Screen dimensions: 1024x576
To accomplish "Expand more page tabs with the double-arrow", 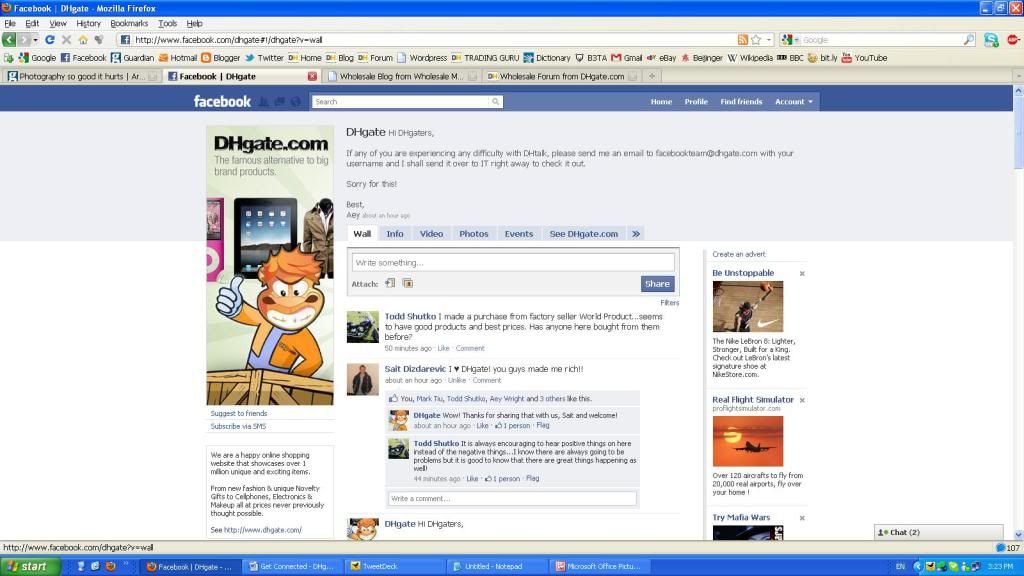I will pyautogui.click(x=636, y=234).
